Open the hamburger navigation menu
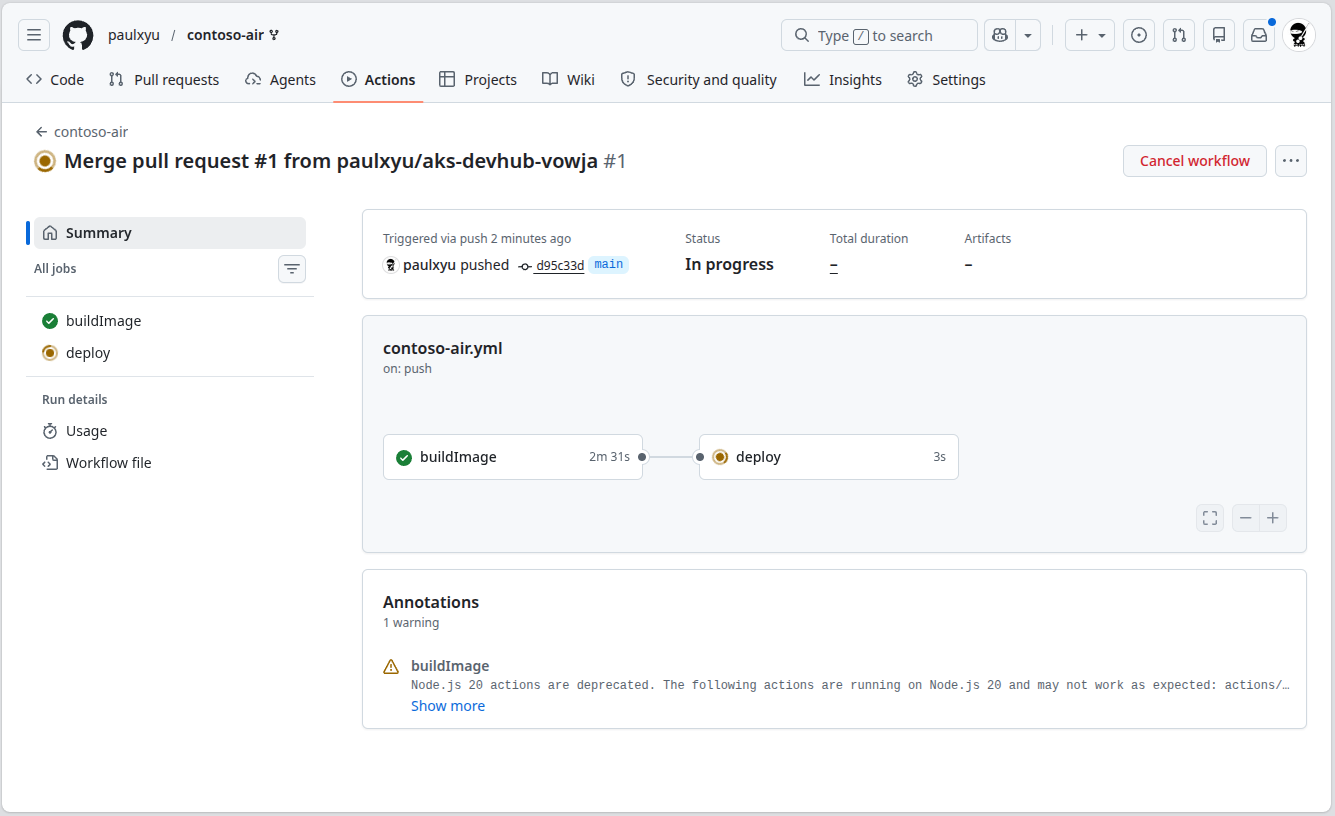The image size is (1335, 816). 34,35
